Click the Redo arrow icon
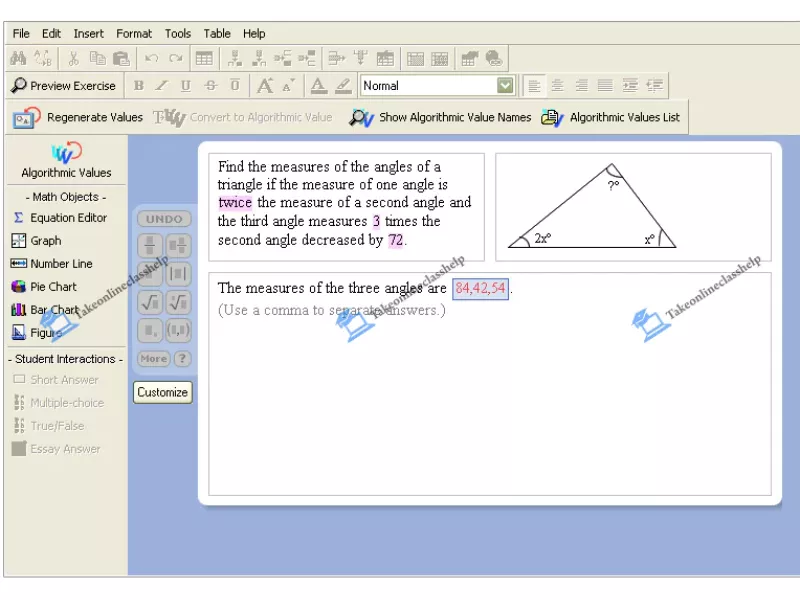The width and height of the screenshot is (800, 600). coord(176,59)
